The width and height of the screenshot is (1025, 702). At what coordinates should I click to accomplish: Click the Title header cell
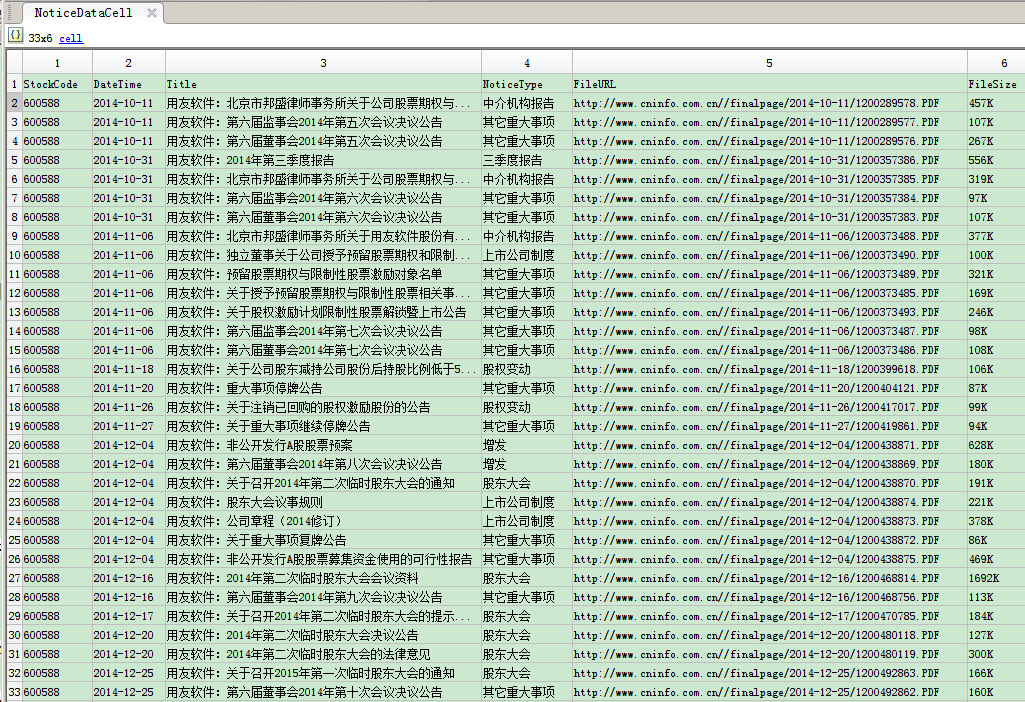324,84
